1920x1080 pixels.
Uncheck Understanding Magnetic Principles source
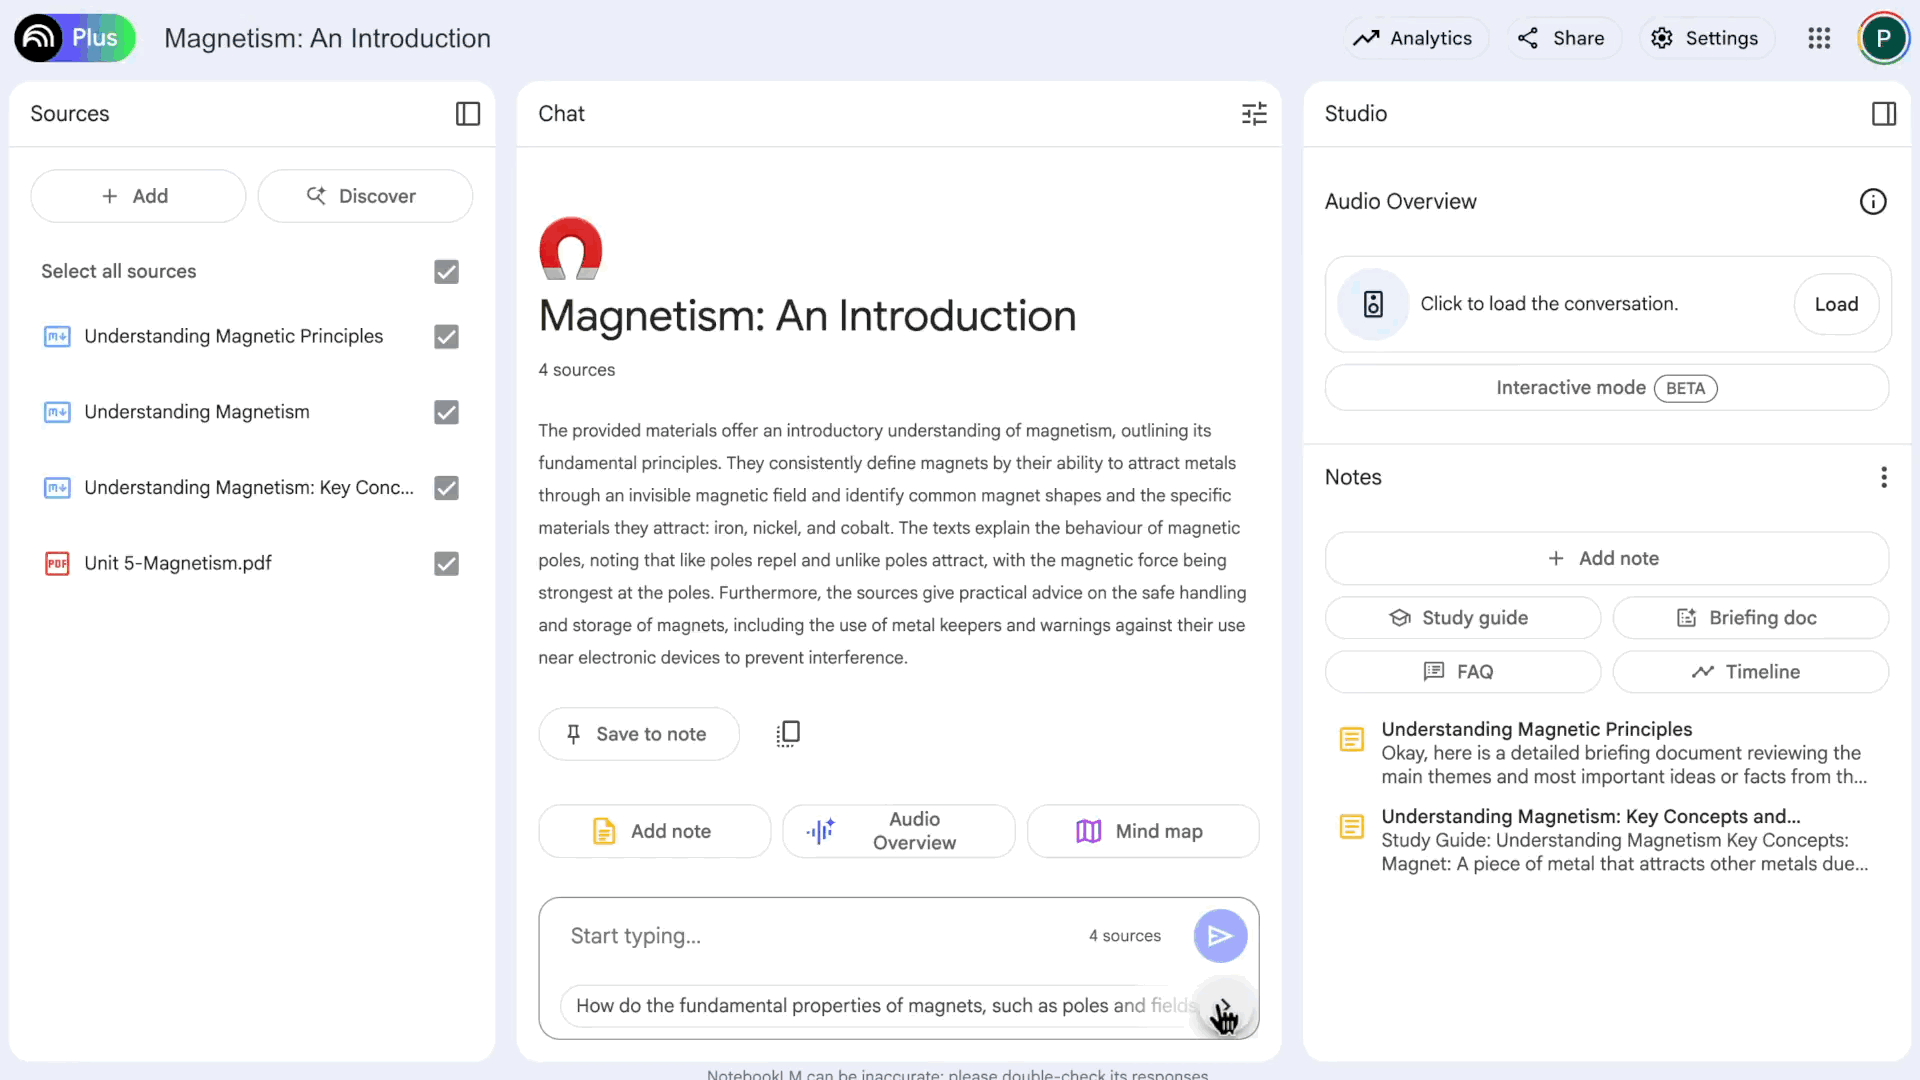[x=446, y=337]
